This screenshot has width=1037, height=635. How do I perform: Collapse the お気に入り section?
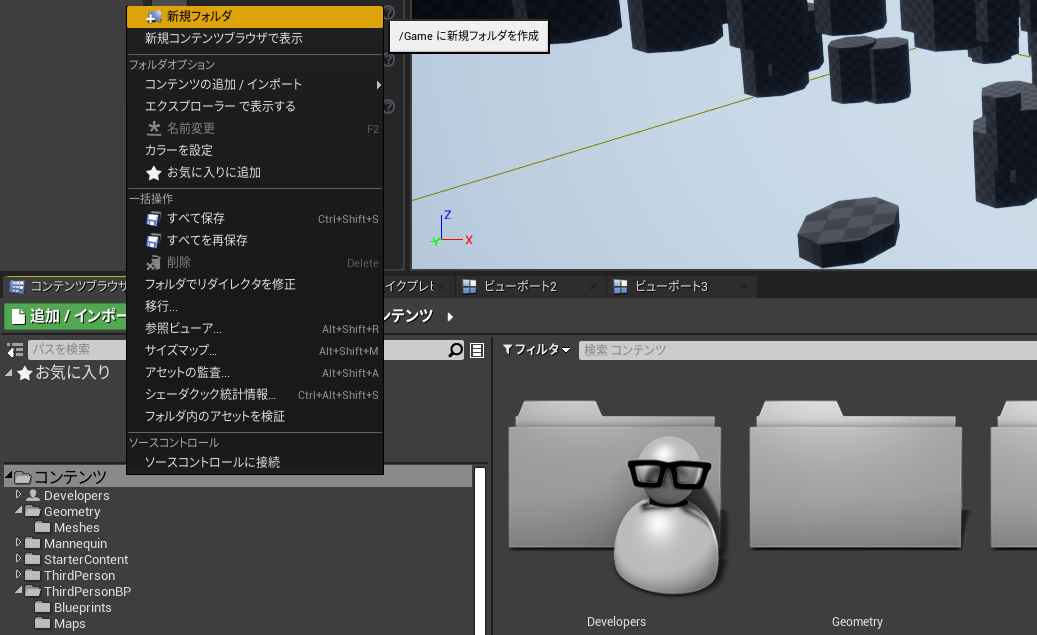[9, 373]
